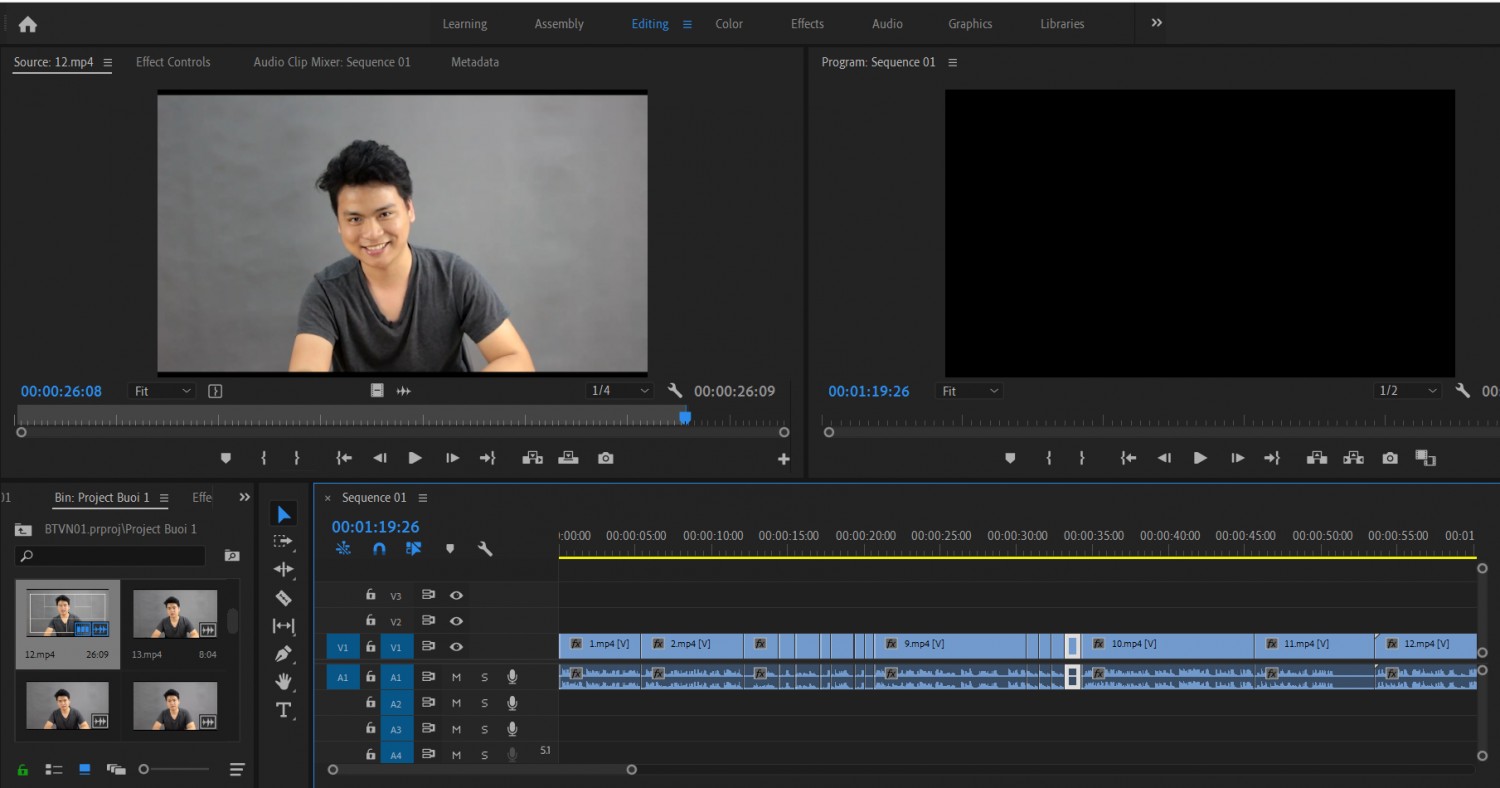This screenshot has width=1500, height=788.
Task: Click Insert button in Source monitor
Action: (x=533, y=458)
